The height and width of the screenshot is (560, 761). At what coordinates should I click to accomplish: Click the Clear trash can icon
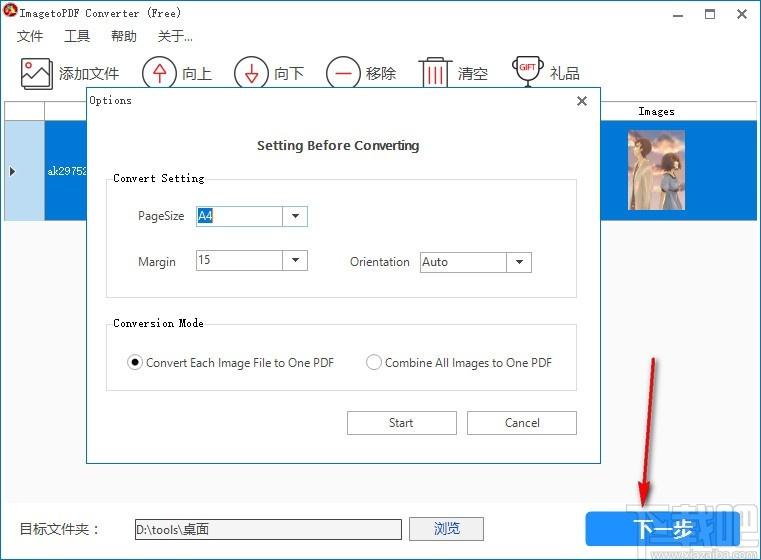coord(435,73)
